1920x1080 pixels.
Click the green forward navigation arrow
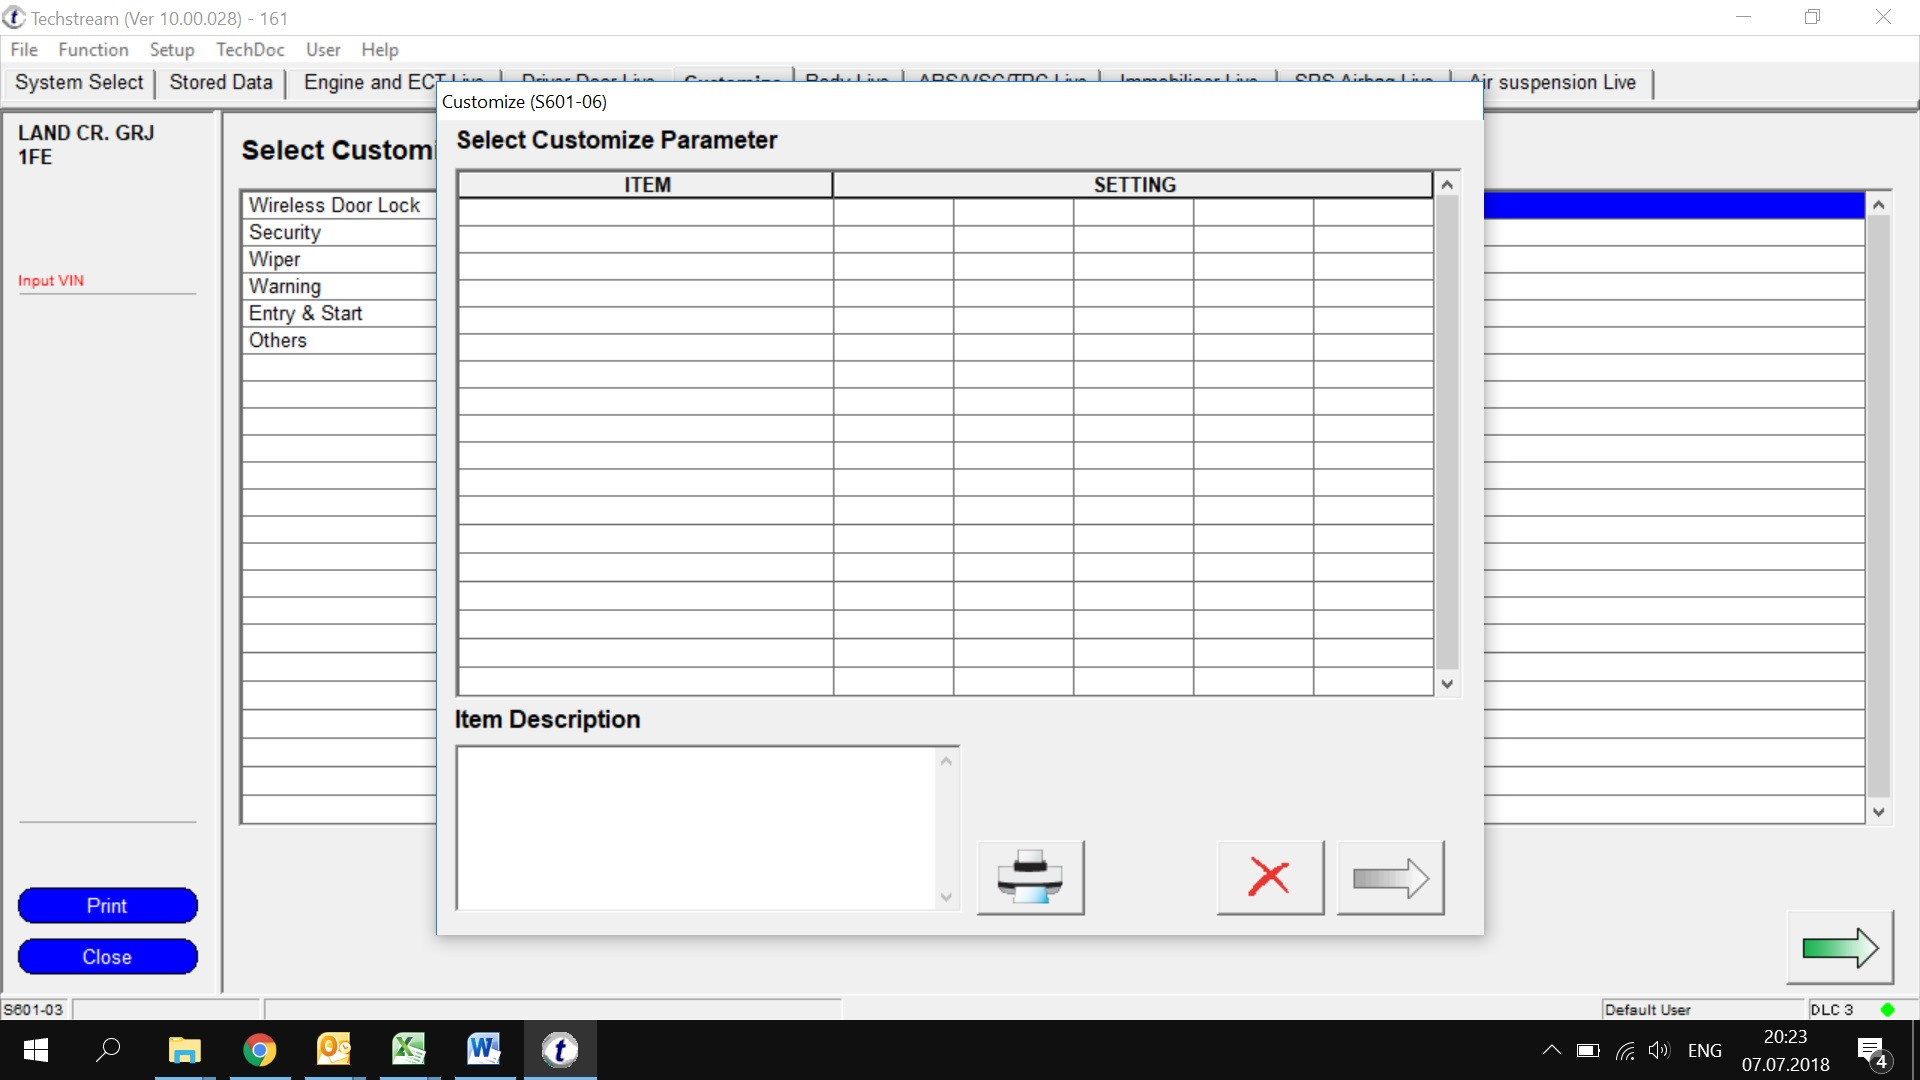pos(1840,947)
